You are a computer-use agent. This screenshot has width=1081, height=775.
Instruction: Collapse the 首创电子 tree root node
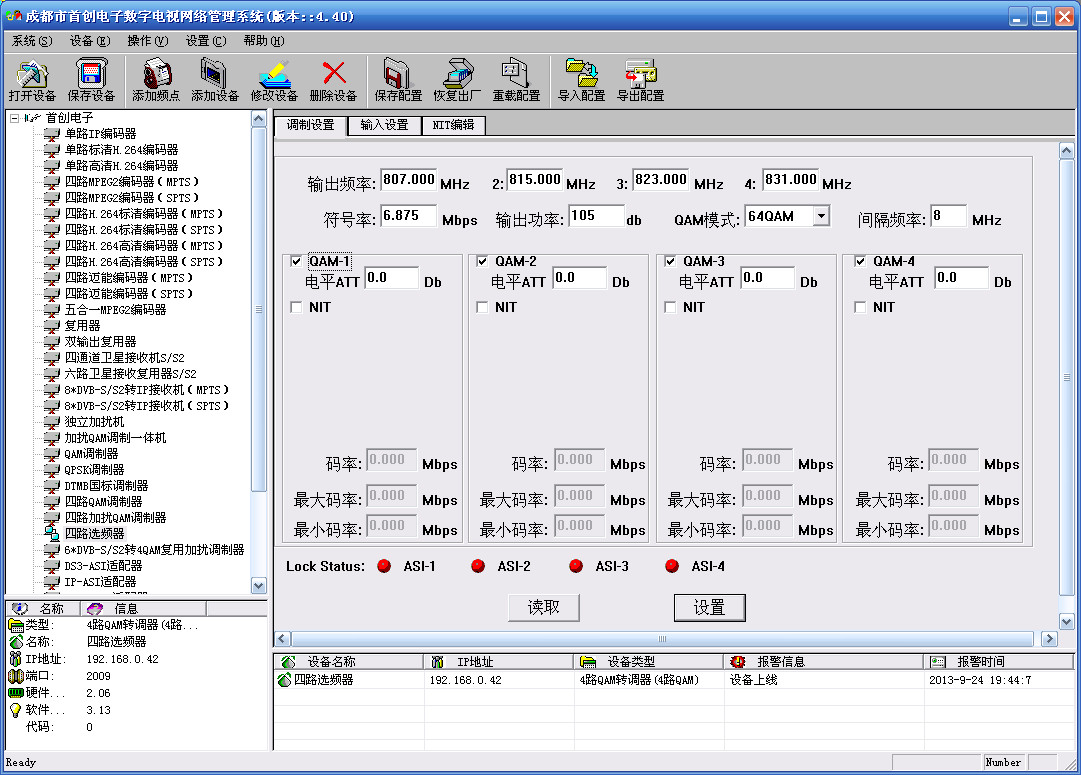(x=14, y=118)
